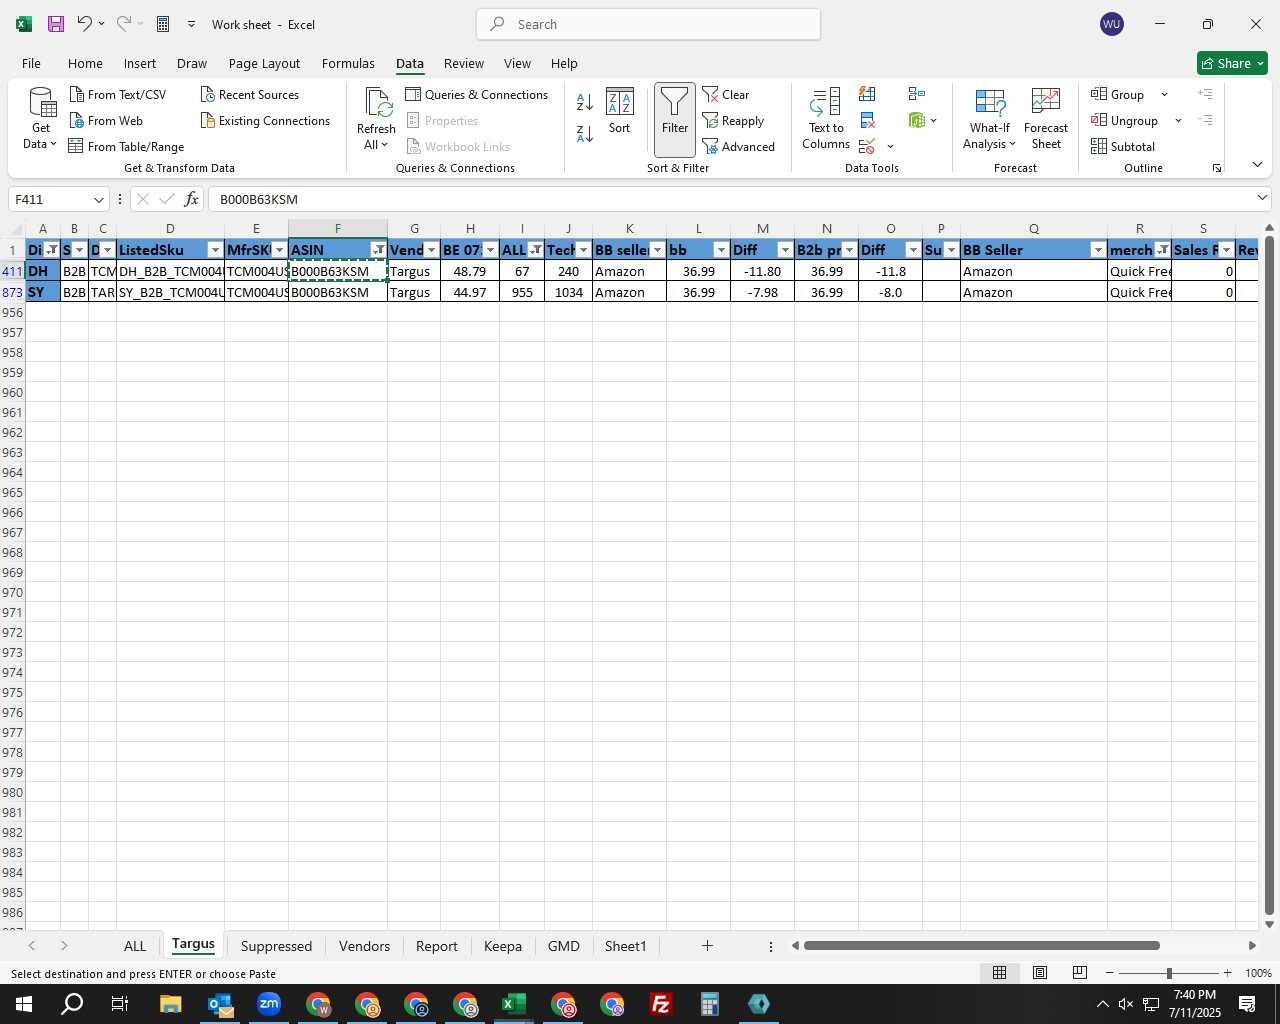Viewport: 1280px width, 1024px height.
Task: Open the Keepa sheet tab
Action: tap(503, 946)
